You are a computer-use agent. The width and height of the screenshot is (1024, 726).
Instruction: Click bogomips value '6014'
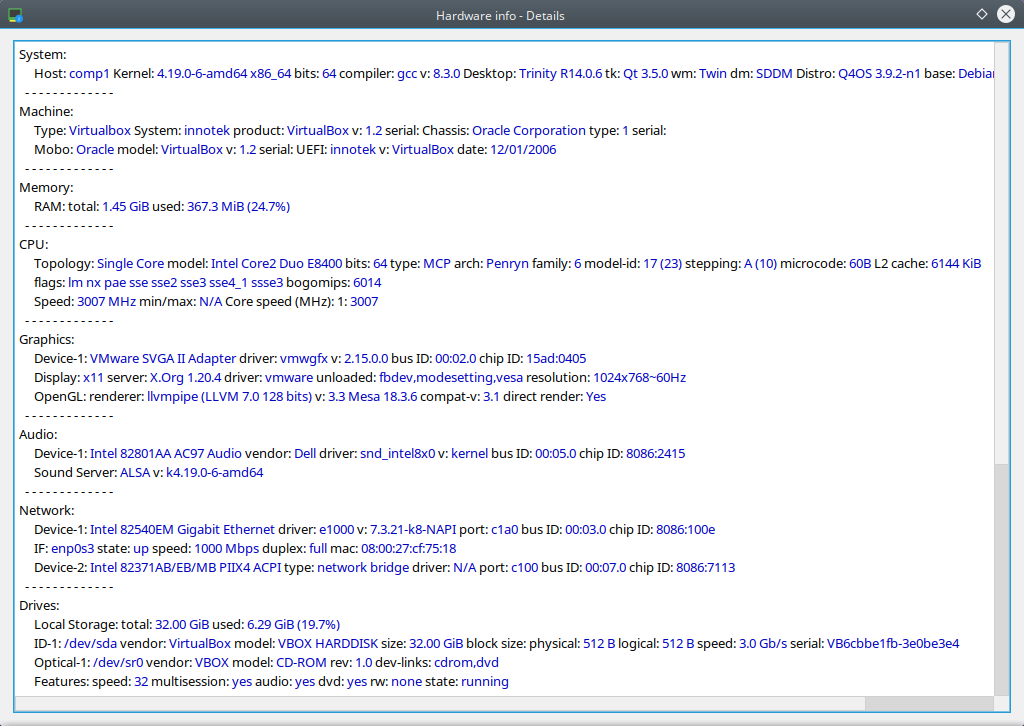367,283
